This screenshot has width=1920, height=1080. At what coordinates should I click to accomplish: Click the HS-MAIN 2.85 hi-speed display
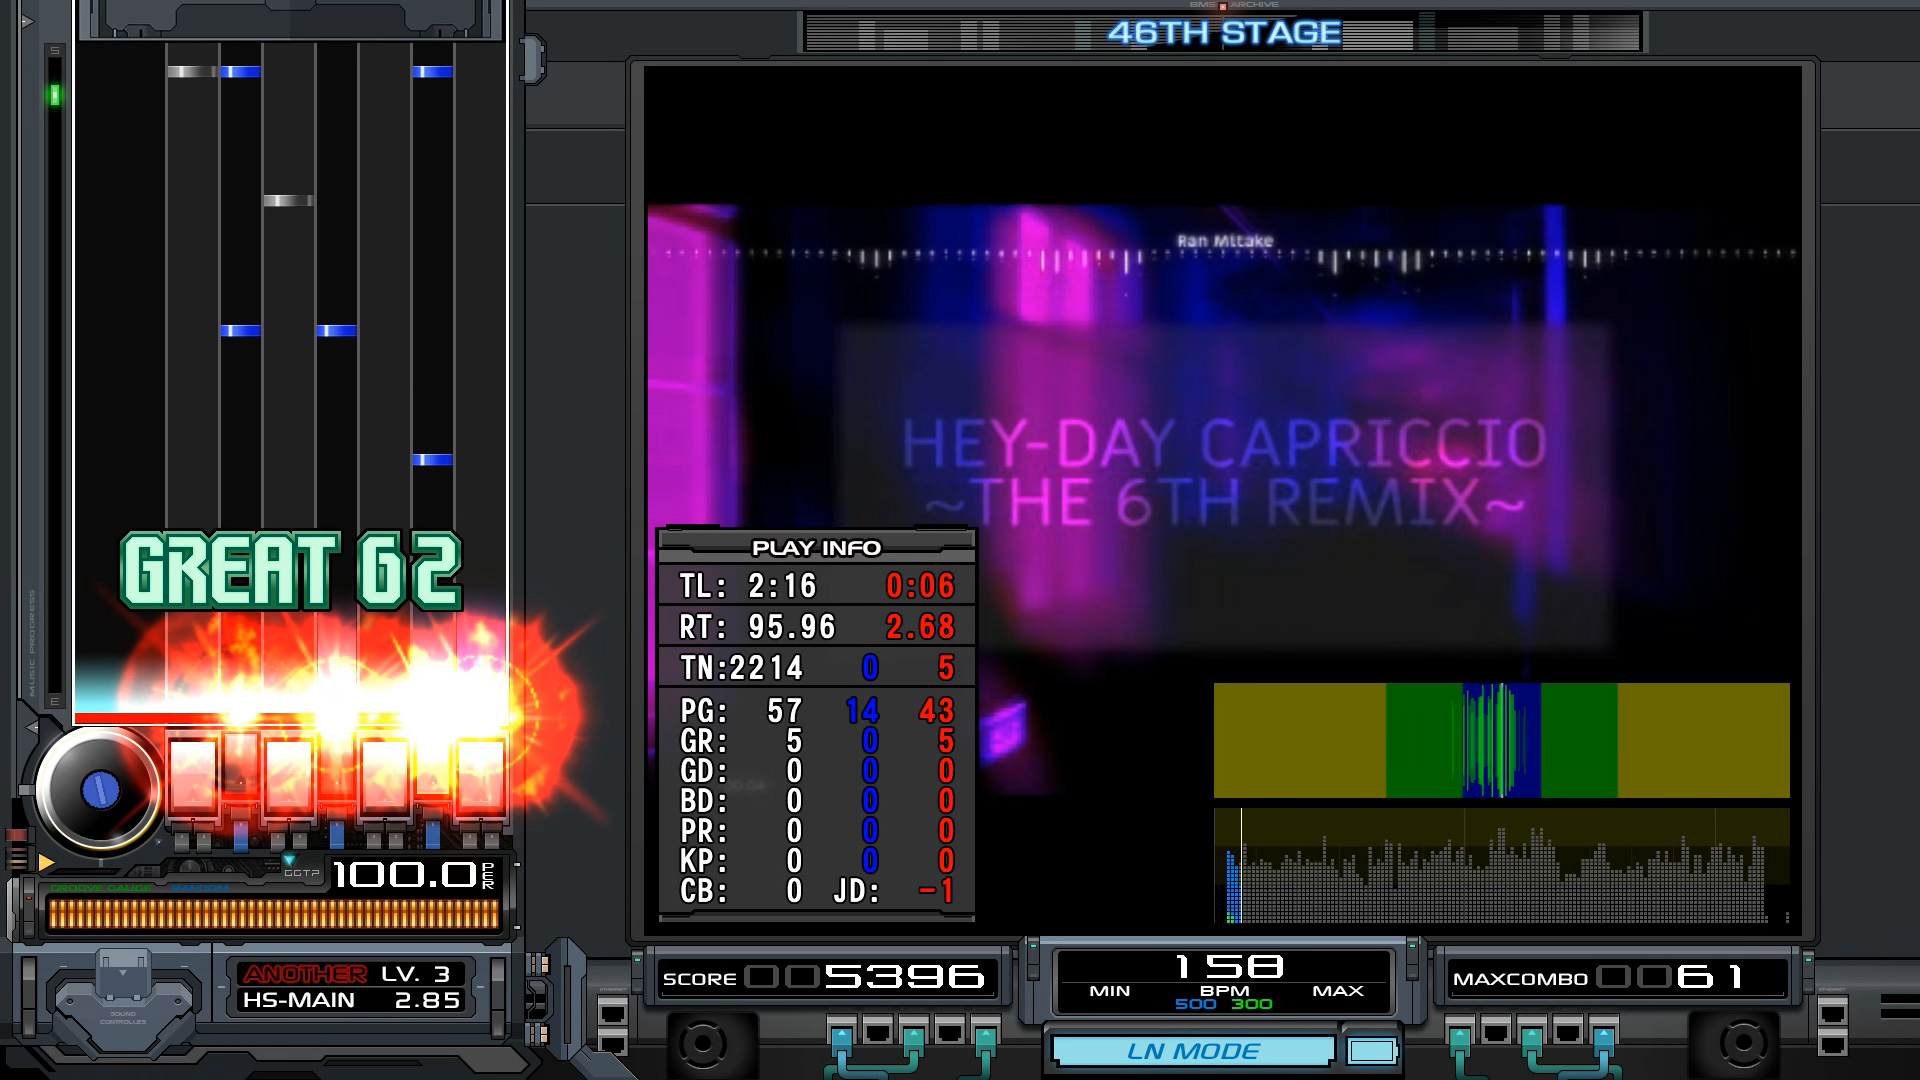349,1000
